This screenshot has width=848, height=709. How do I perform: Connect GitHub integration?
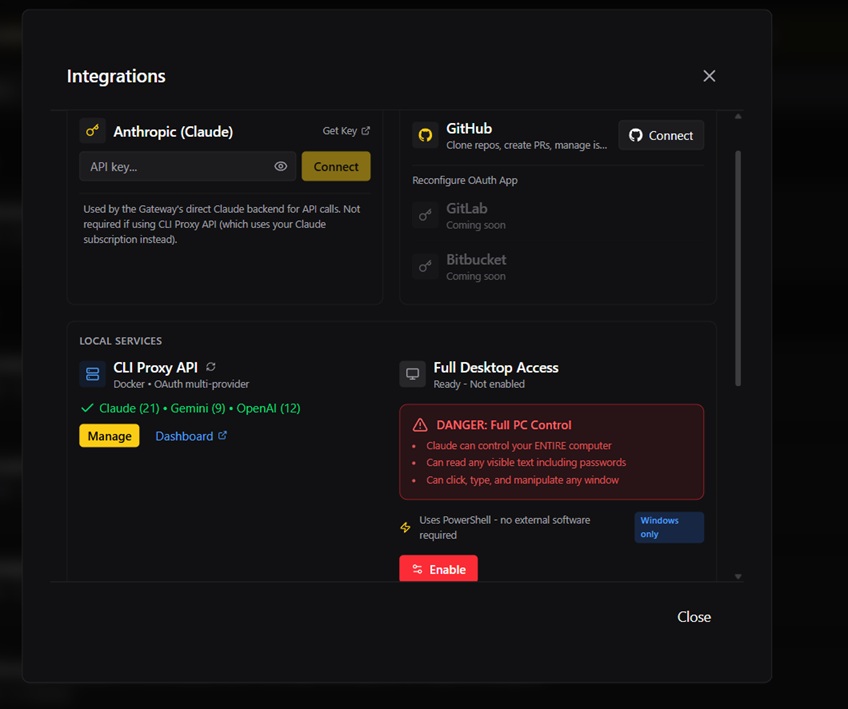660,135
